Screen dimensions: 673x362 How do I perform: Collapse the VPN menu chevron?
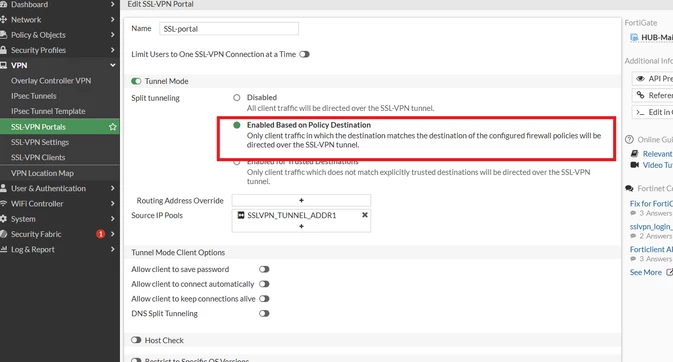(112, 65)
